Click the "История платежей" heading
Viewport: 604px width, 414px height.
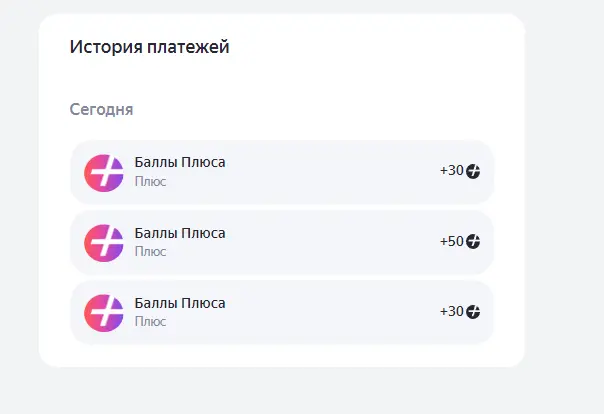(149, 47)
